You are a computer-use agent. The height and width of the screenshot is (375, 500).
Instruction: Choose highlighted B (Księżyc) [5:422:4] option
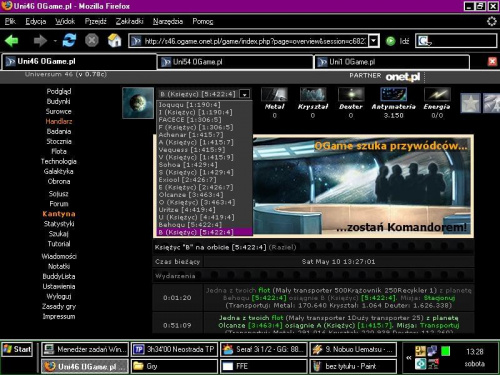tap(204, 232)
